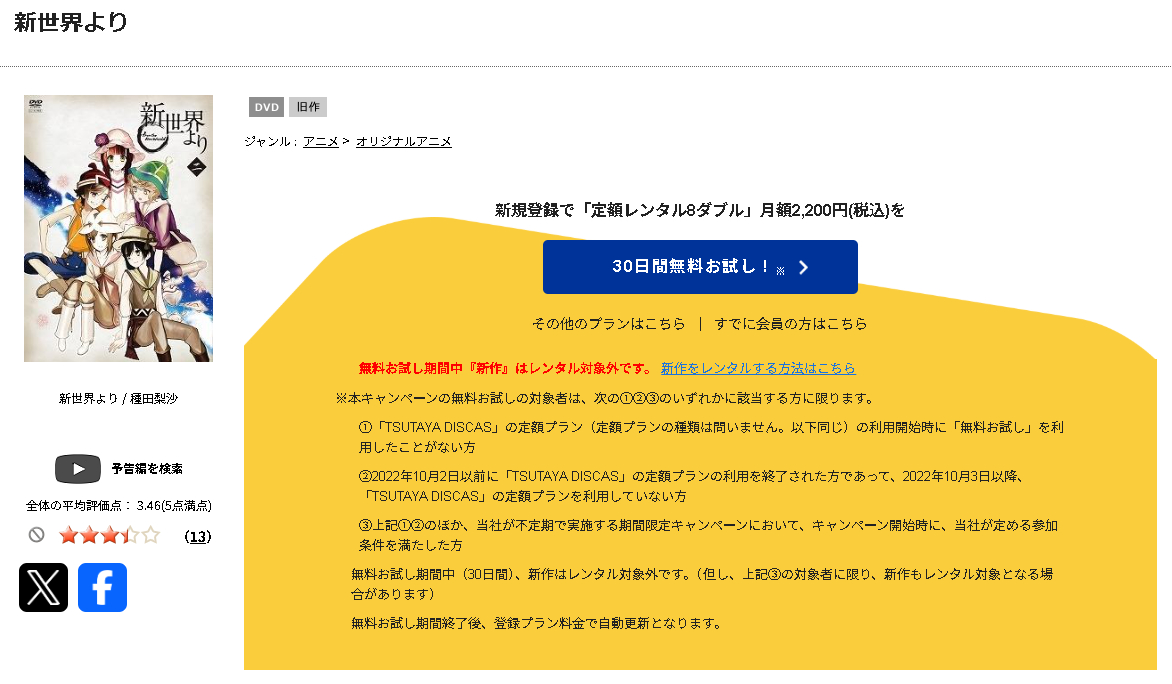The height and width of the screenshot is (684, 1172).
Task: Share the title on X (Twitter)
Action: click(x=43, y=588)
